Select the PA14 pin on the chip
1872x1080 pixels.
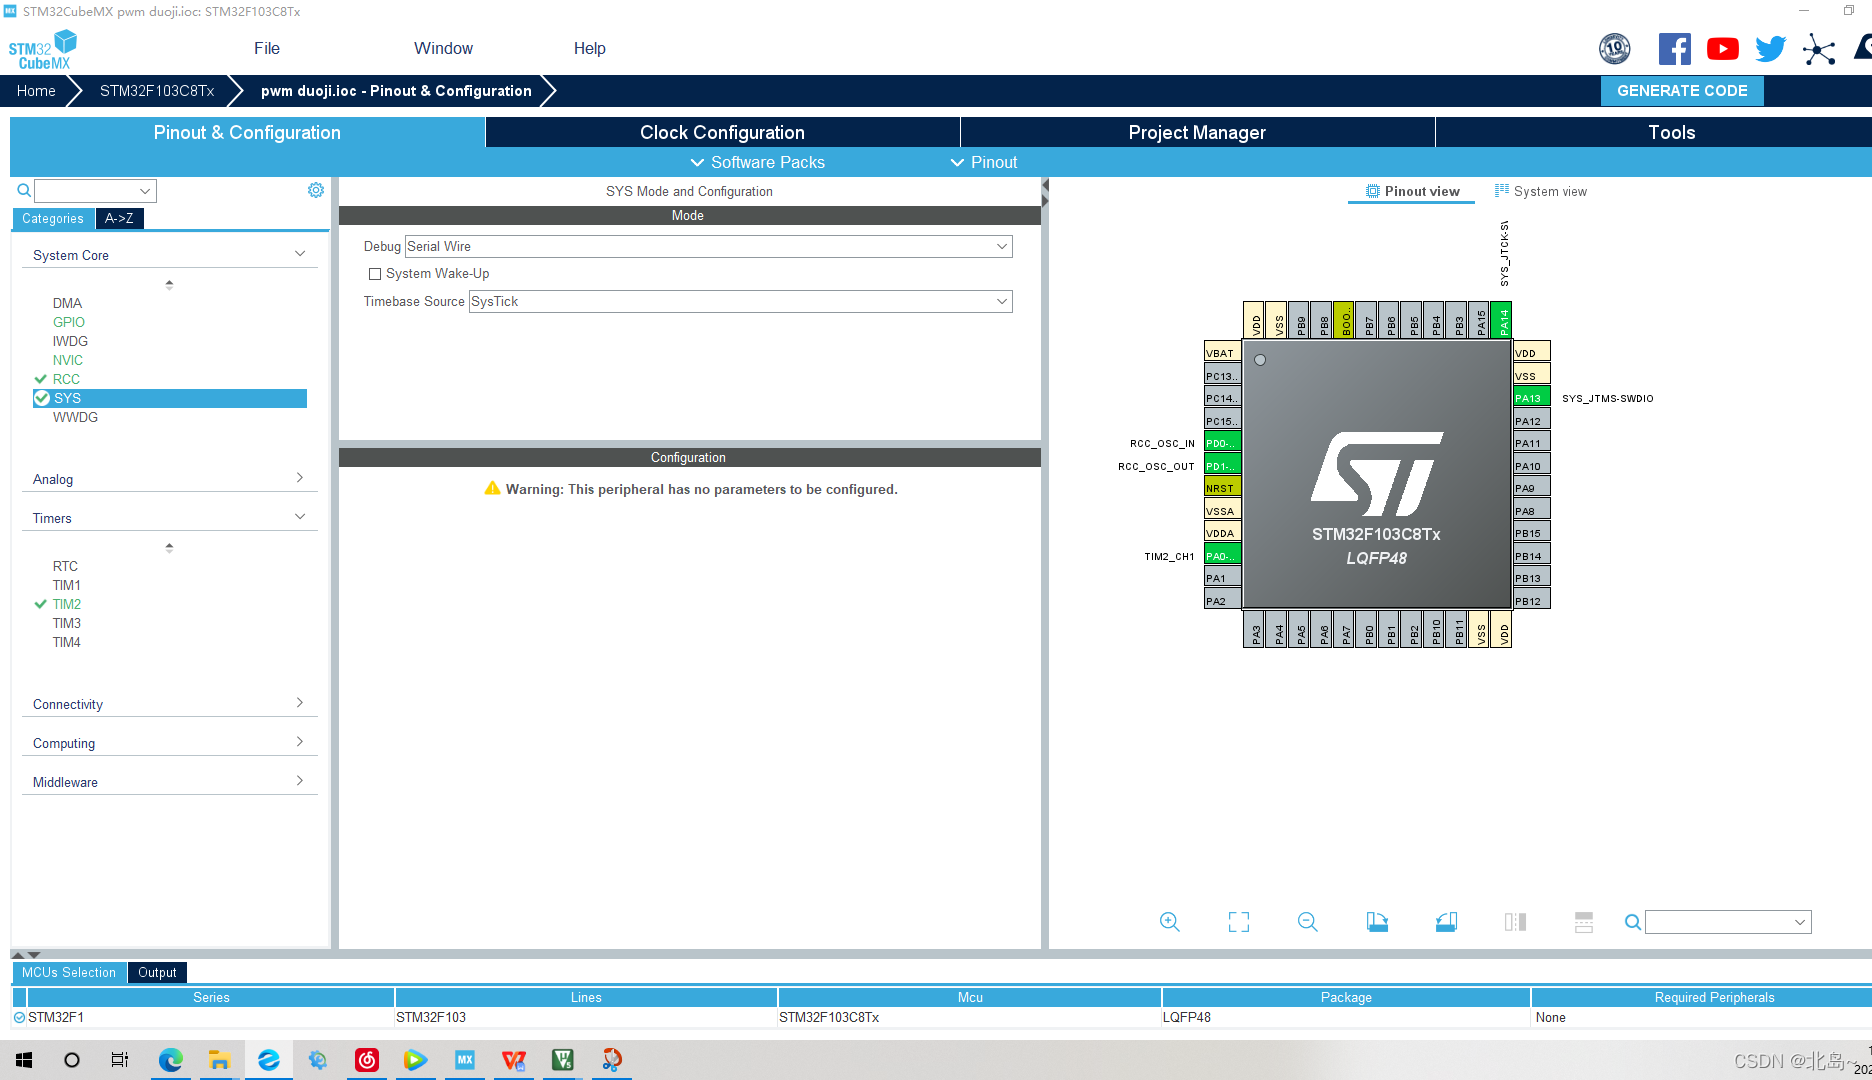(1501, 320)
